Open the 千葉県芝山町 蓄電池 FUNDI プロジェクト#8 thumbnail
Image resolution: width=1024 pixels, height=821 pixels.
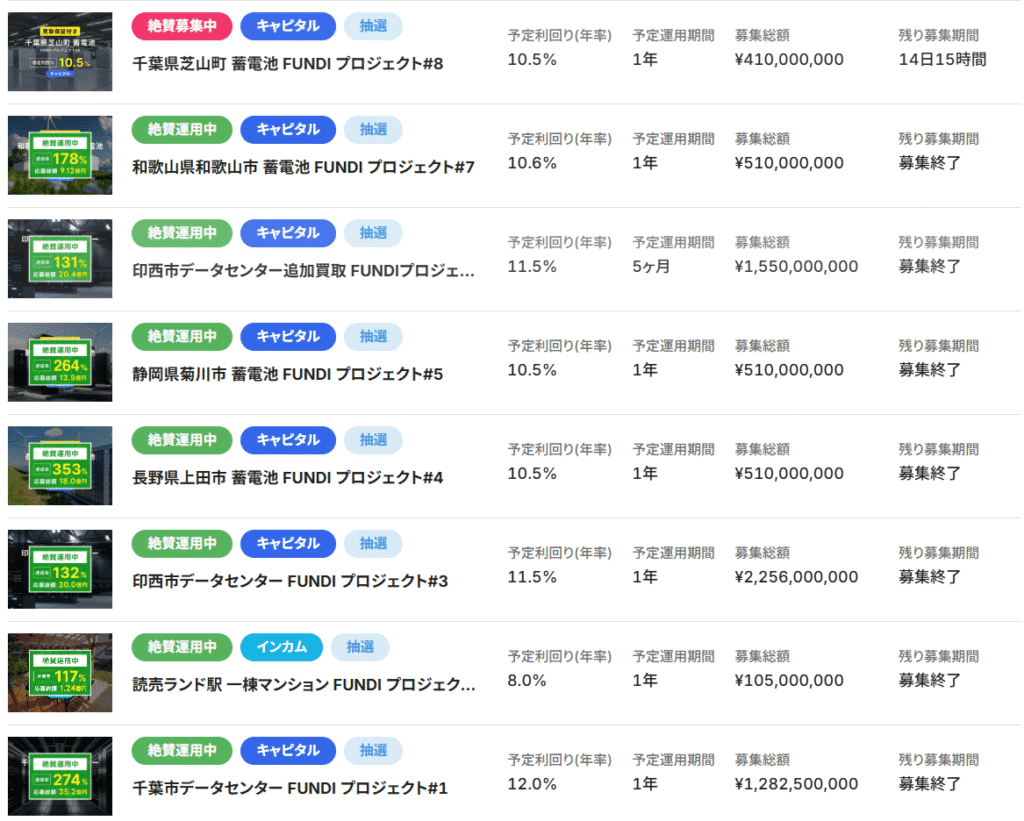click(x=60, y=52)
